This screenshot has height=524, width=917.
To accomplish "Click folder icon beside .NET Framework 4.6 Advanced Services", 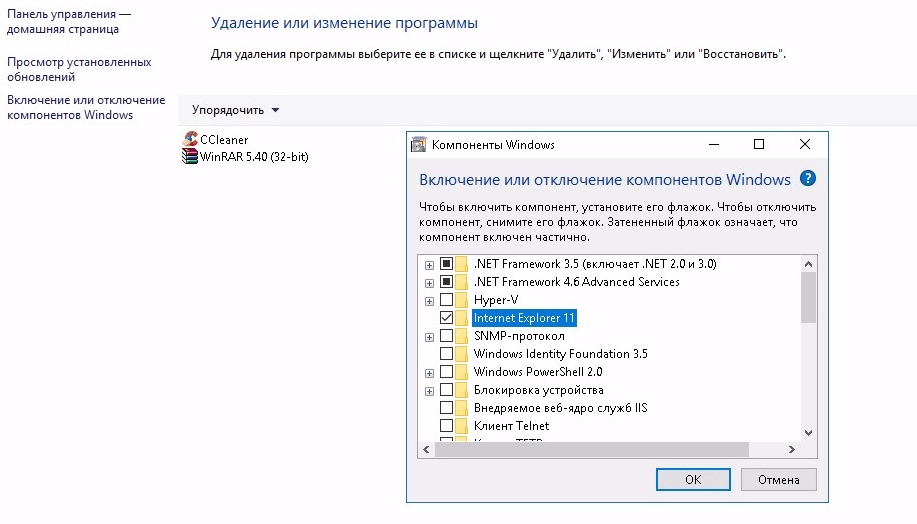I will tap(461, 282).
